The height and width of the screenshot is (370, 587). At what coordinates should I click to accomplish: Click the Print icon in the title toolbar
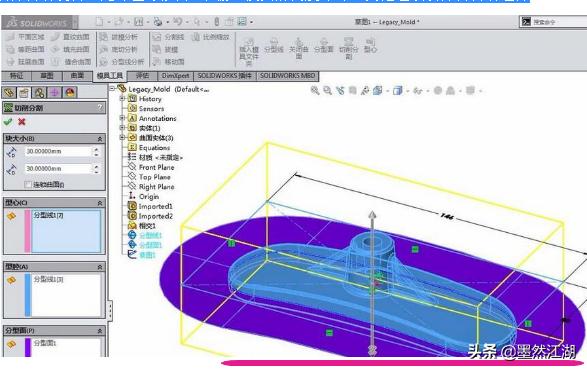158,22
